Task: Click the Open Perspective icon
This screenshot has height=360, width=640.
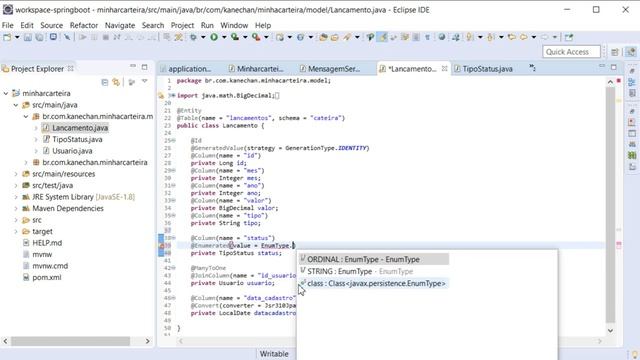Action: pyautogui.click(x=615, y=52)
